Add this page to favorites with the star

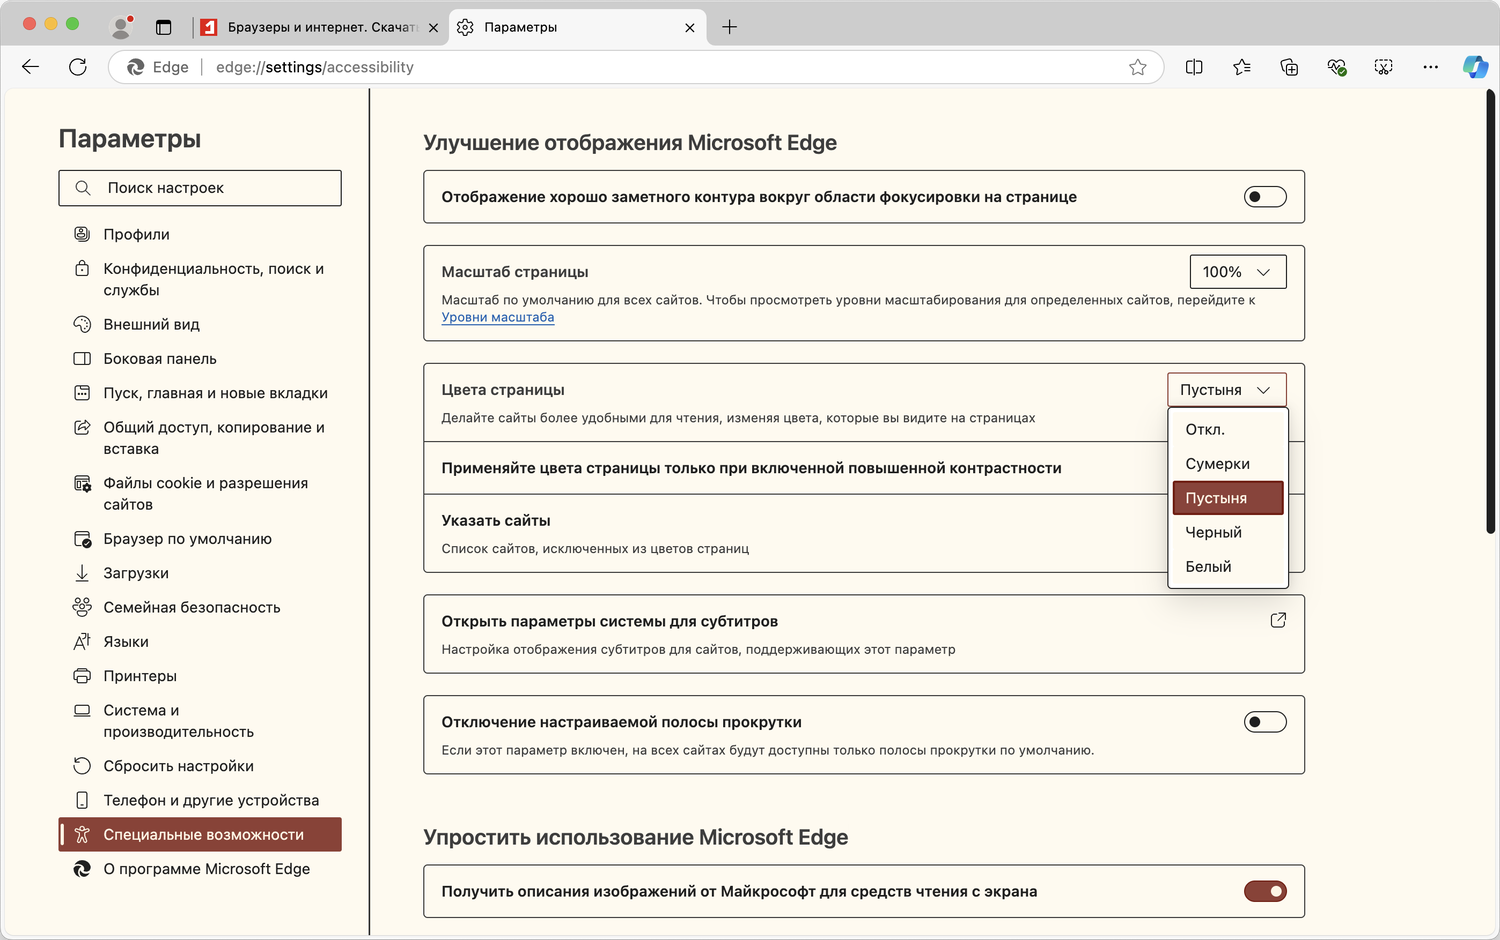[x=1138, y=67]
